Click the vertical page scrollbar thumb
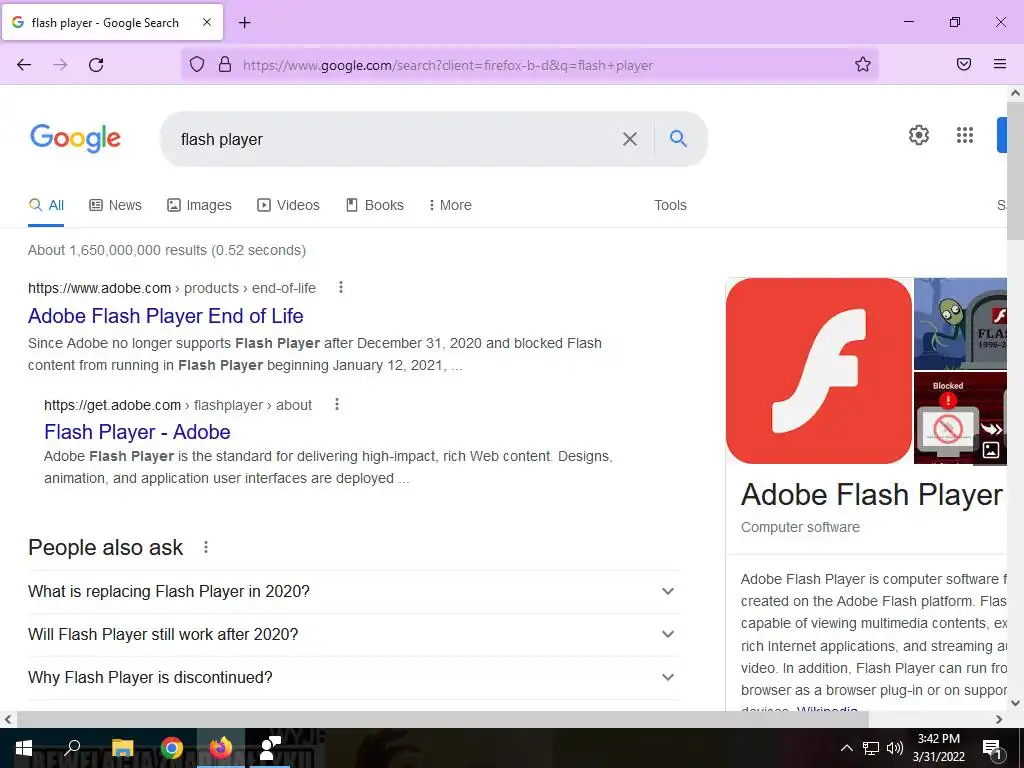 [x=1016, y=171]
